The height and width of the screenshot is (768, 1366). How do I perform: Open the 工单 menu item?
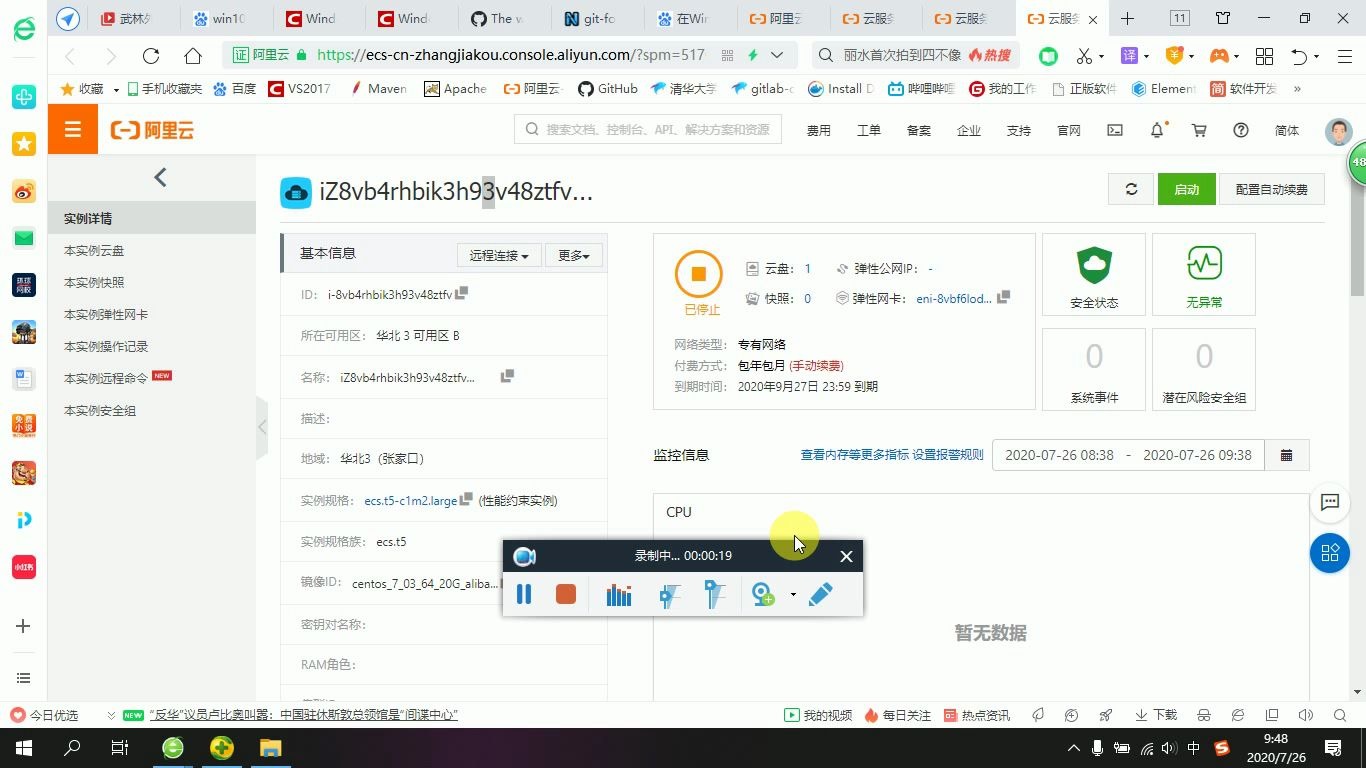(868, 130)
